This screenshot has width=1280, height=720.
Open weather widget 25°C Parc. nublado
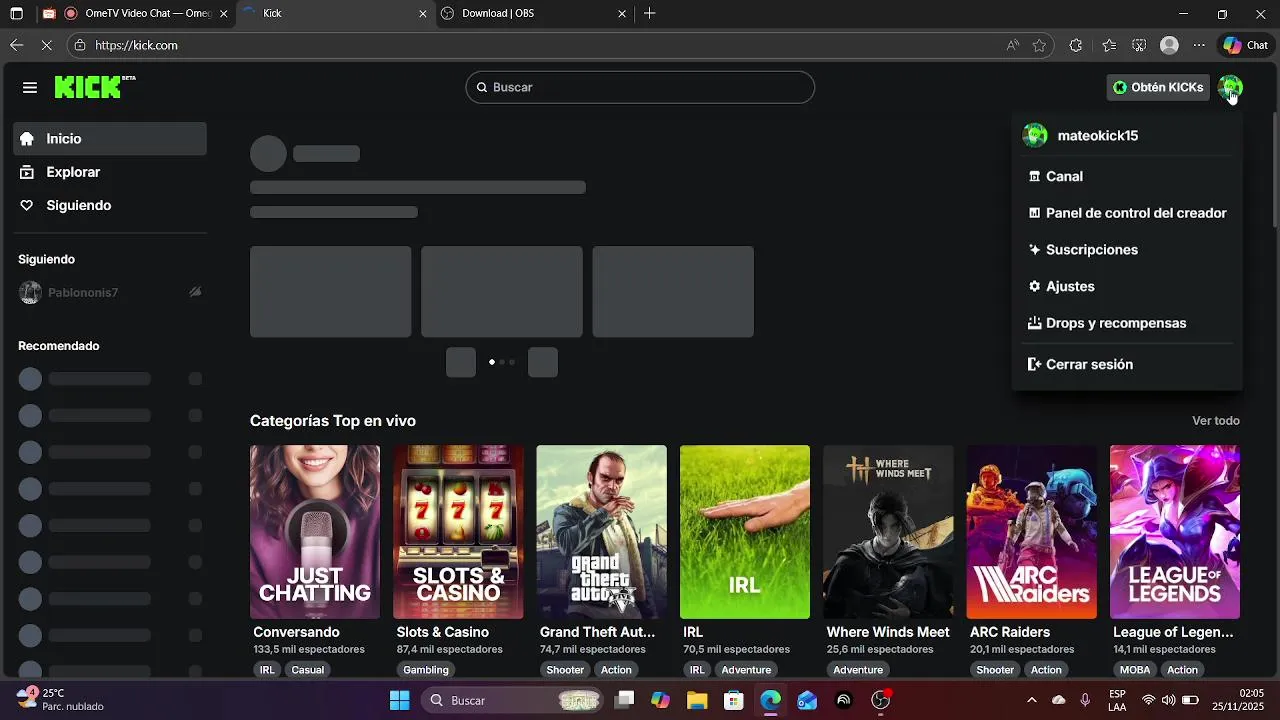[x=62, y=699]
